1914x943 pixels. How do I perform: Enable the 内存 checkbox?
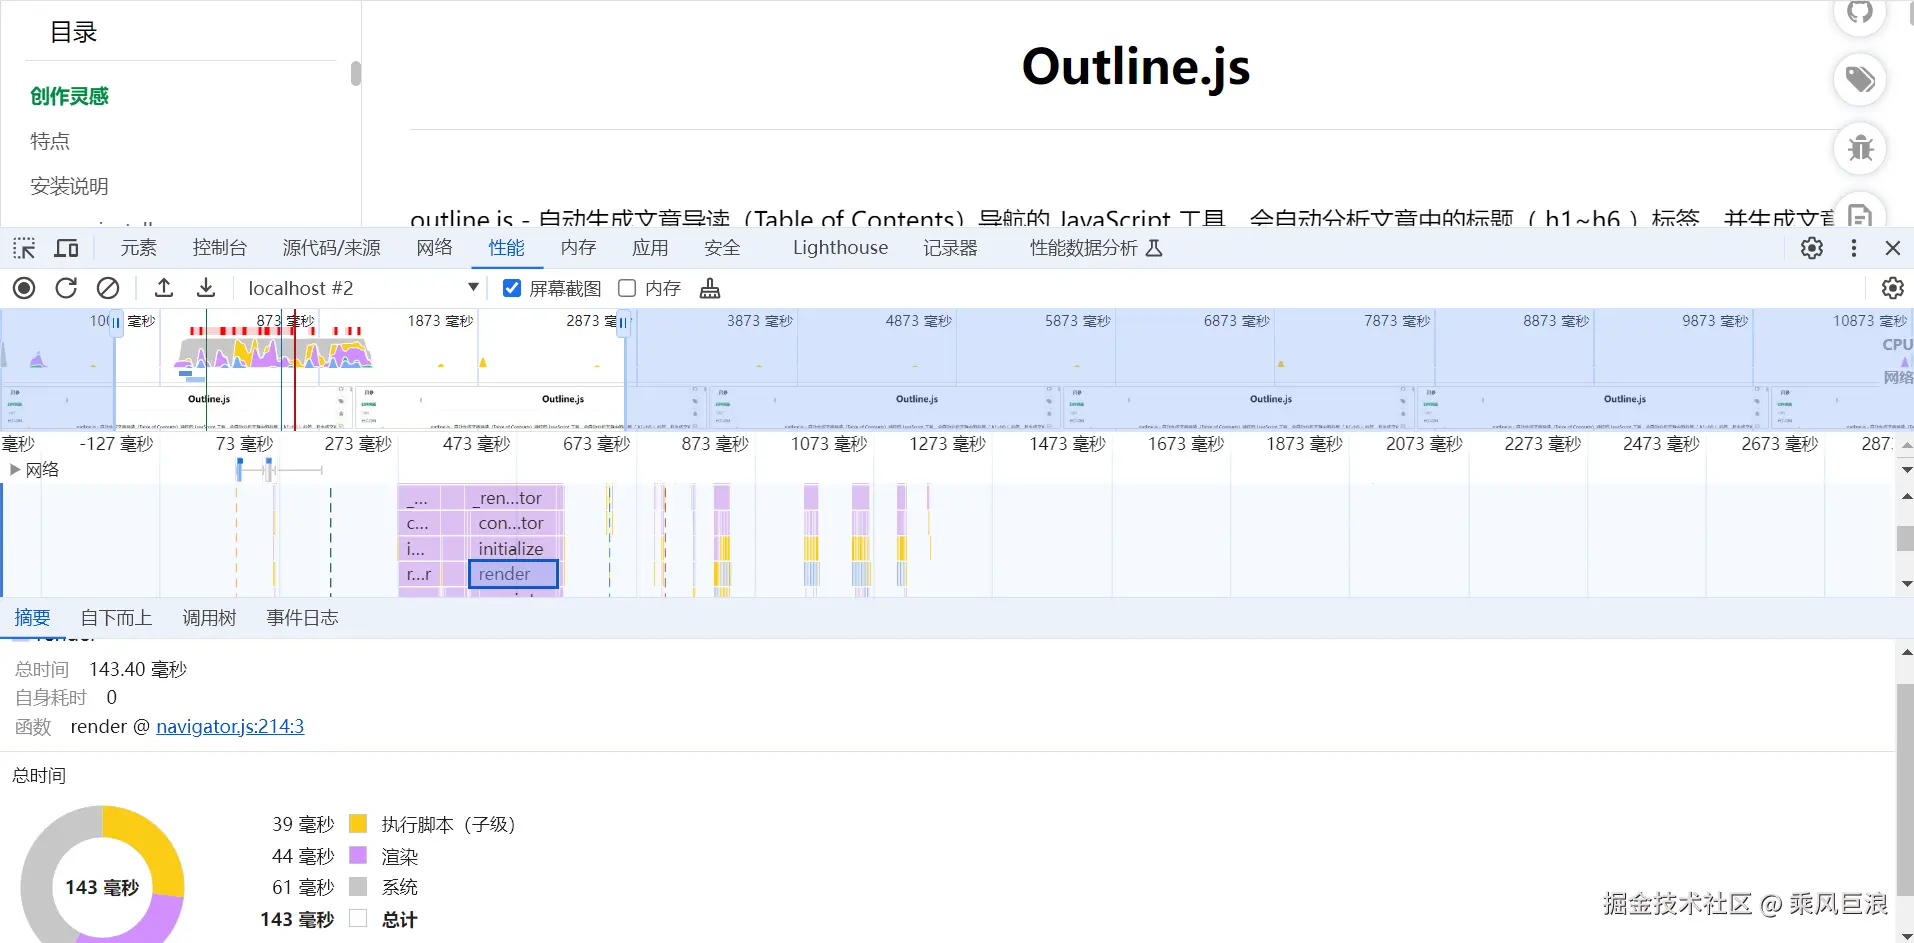tap(627, 288)
